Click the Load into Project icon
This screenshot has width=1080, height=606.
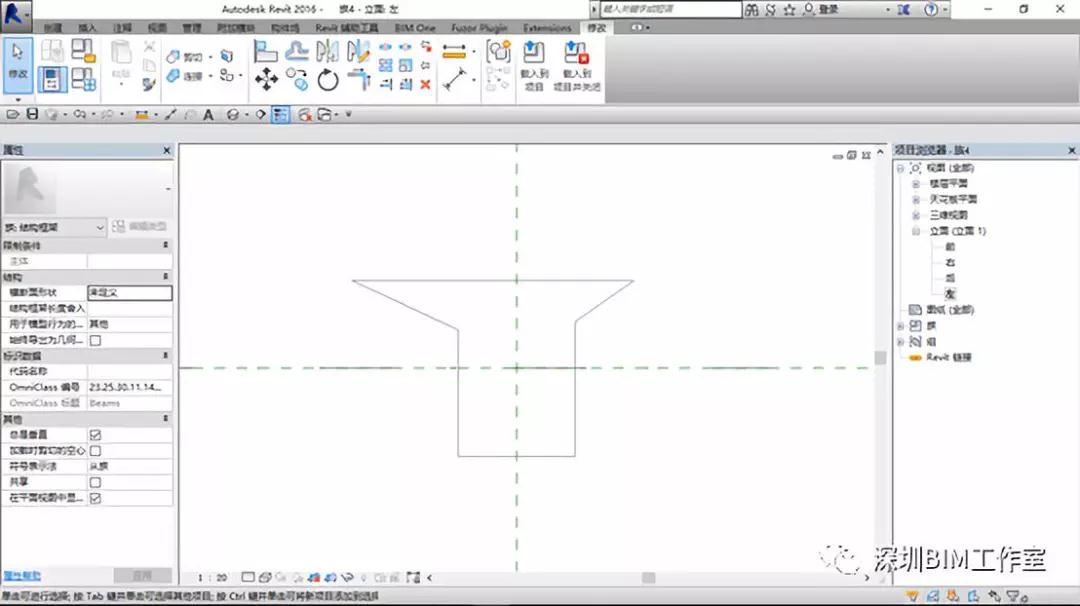(534, 66)
